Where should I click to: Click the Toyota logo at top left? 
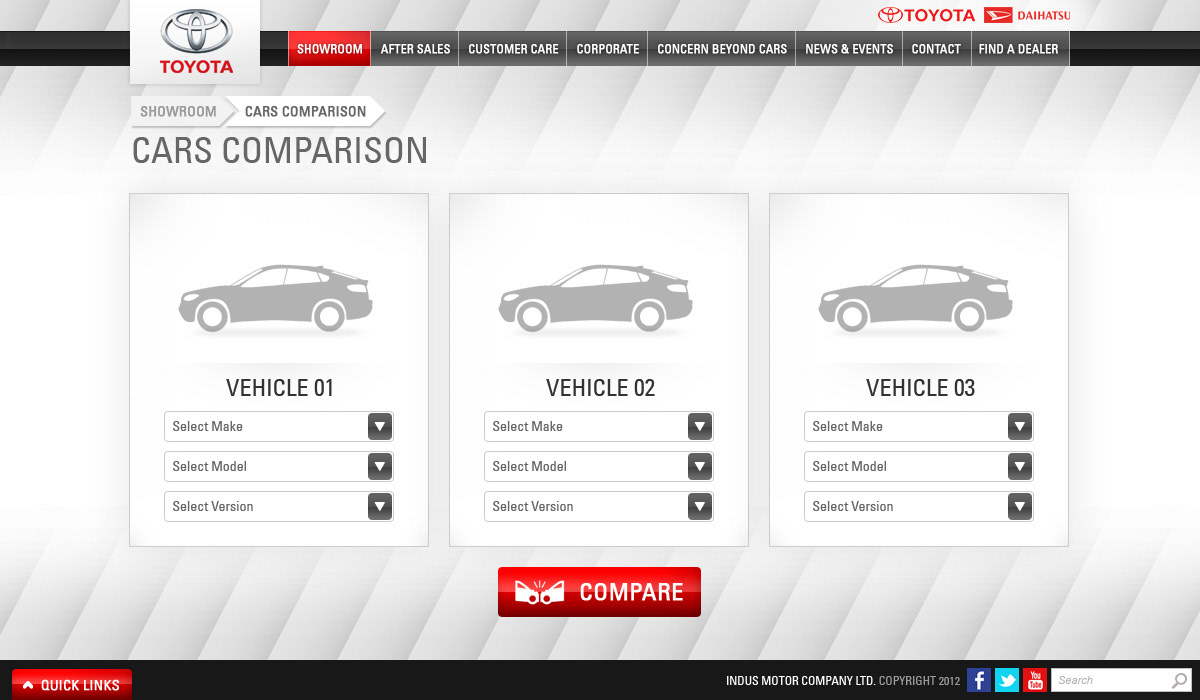[195, 42]
